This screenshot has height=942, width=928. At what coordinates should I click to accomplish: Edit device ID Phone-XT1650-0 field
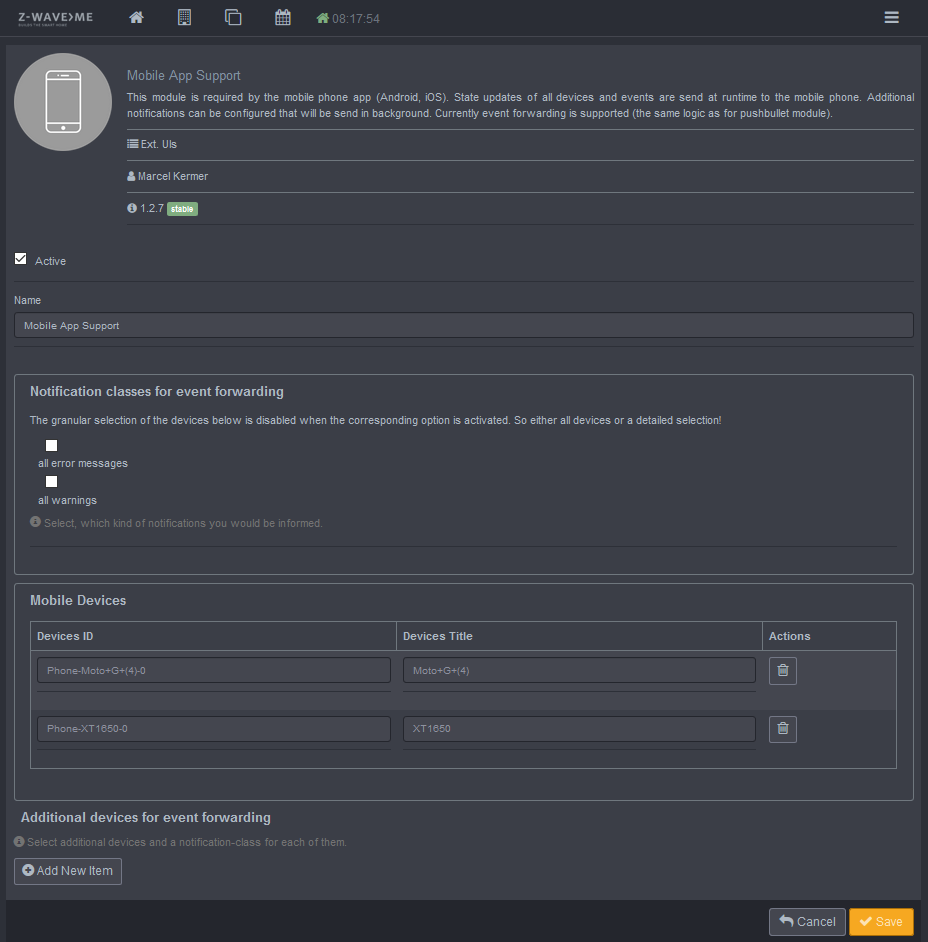pyautogui.click(x=214, y=728)
